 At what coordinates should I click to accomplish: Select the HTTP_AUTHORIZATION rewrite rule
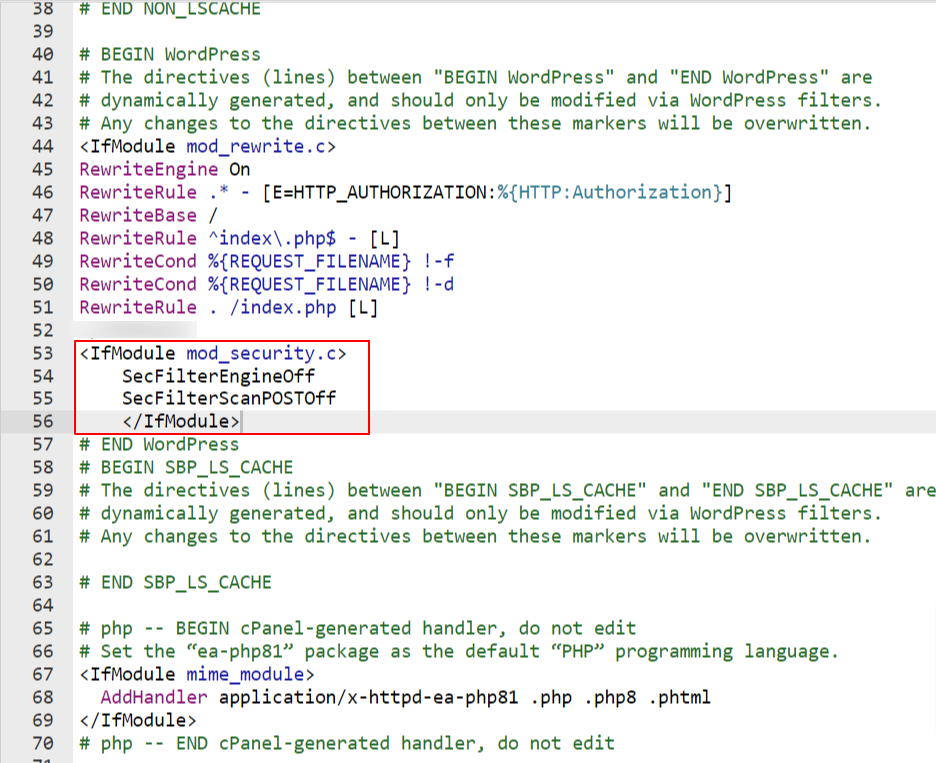[x=400, y=191]
